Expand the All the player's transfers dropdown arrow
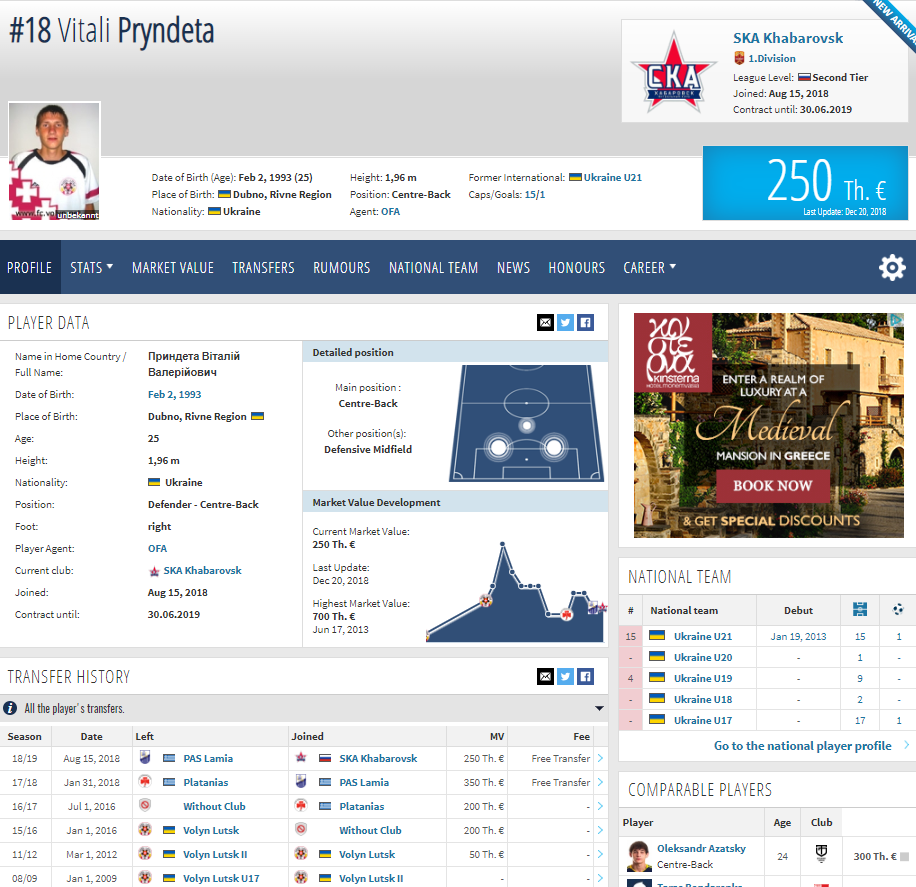 tap(599, 708)
